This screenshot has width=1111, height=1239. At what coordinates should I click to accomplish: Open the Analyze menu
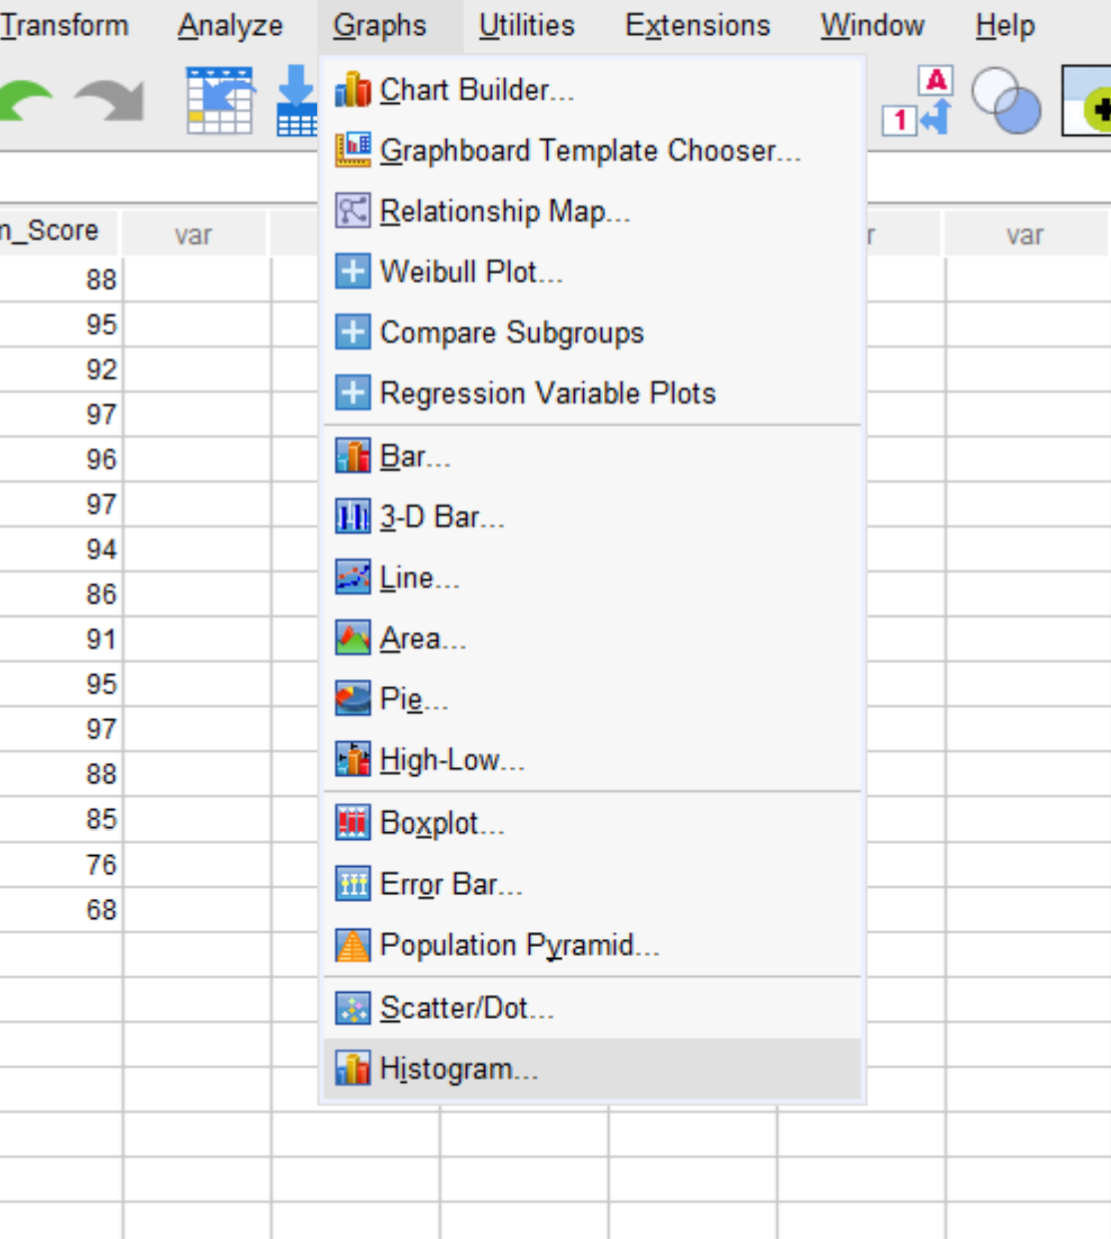pyautogui.click(x=230, y=26)
